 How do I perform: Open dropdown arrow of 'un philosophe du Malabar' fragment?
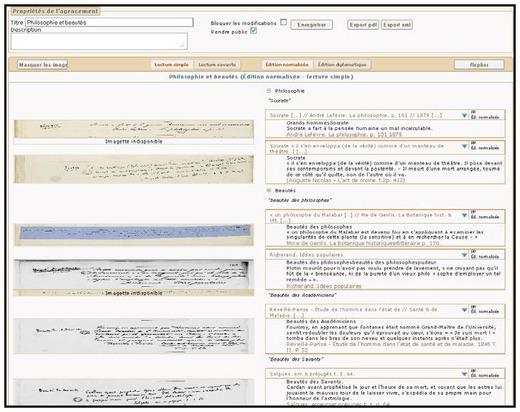click(x=464, y=215)
